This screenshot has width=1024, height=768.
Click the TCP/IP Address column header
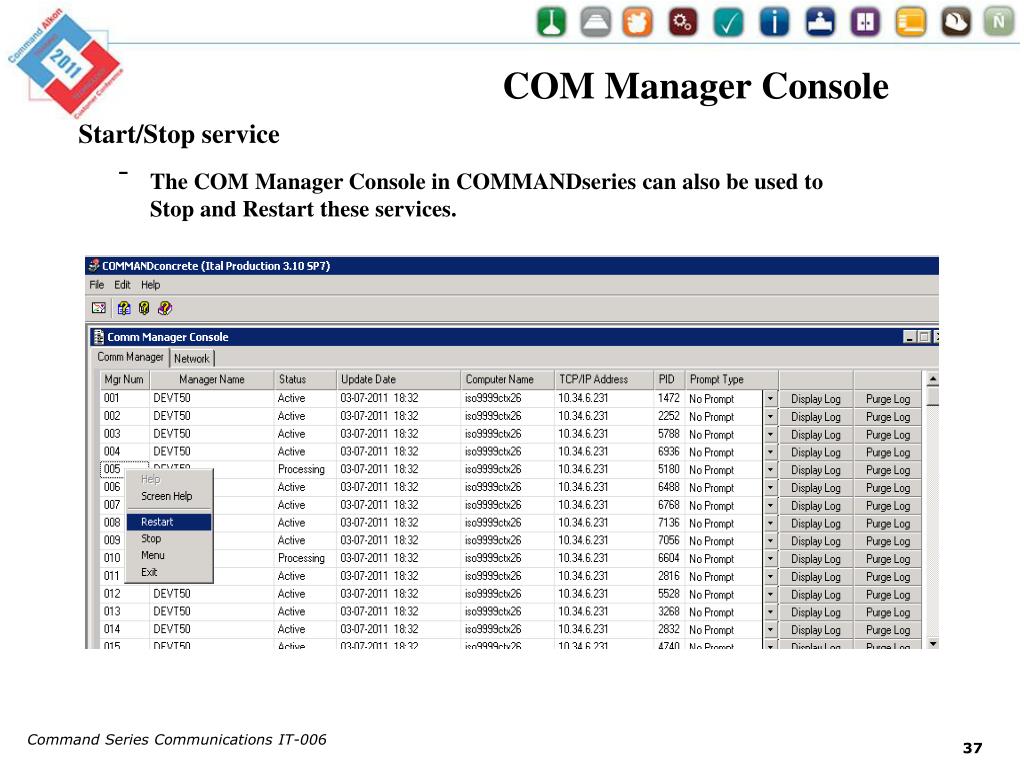(x=603, y=379)
